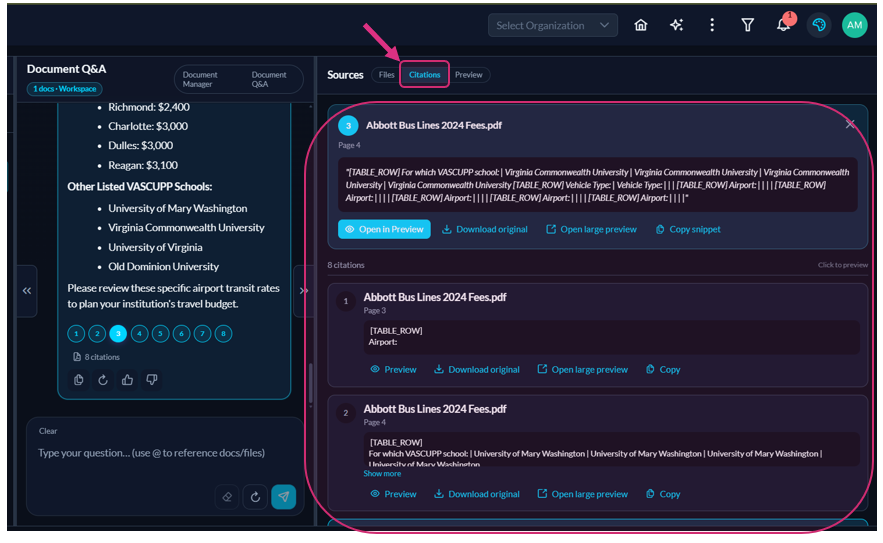Open the three-dot more options menu
This screenshot has width=883, height=543.
[x=712, y=25]
